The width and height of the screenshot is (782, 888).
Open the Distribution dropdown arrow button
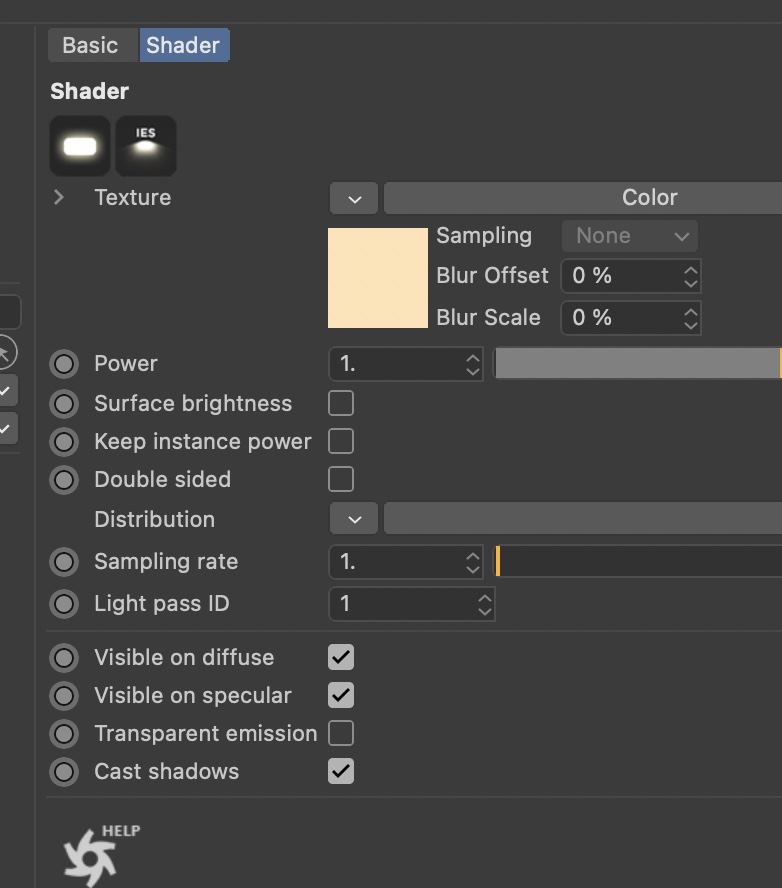tap(354, 520)
